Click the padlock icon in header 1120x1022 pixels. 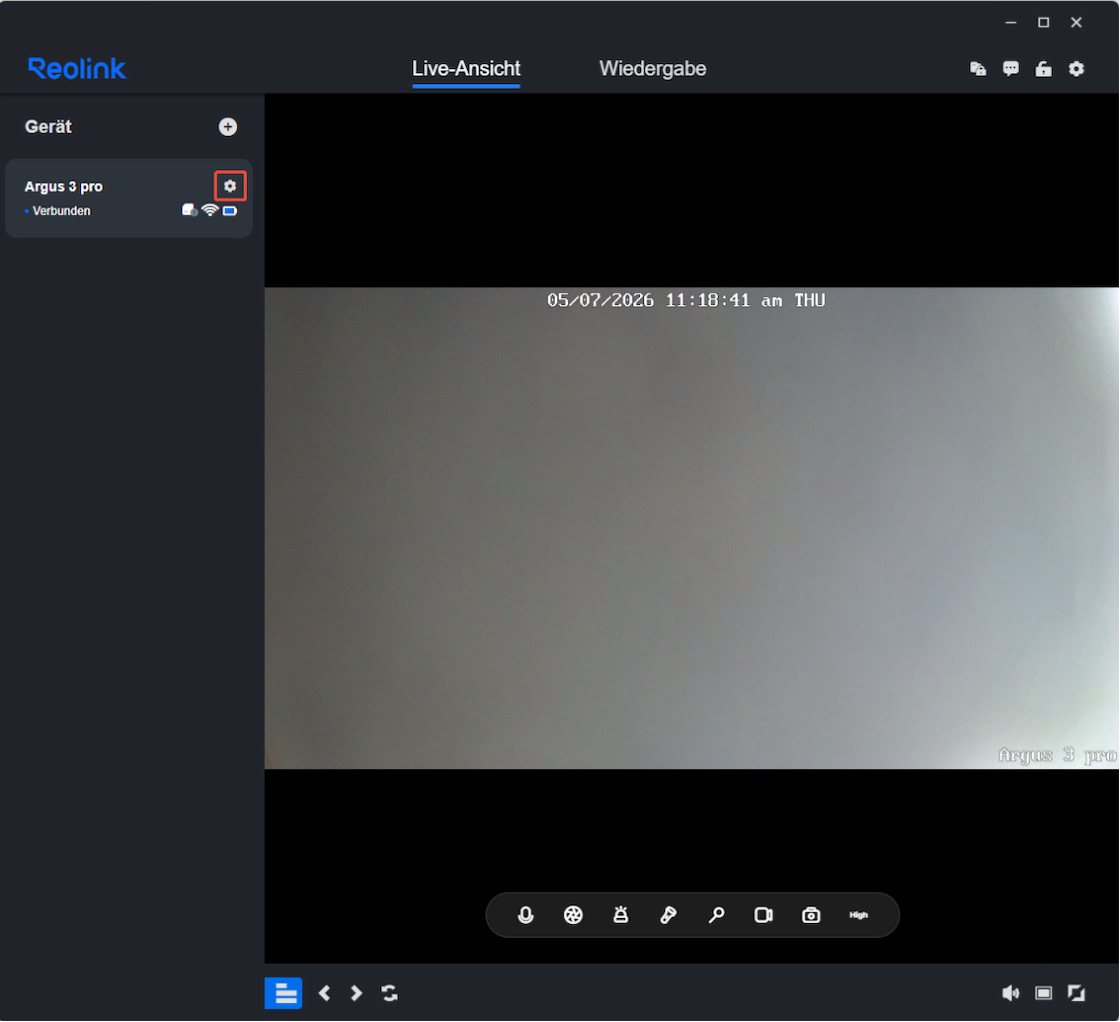(x=1044, y=69)
